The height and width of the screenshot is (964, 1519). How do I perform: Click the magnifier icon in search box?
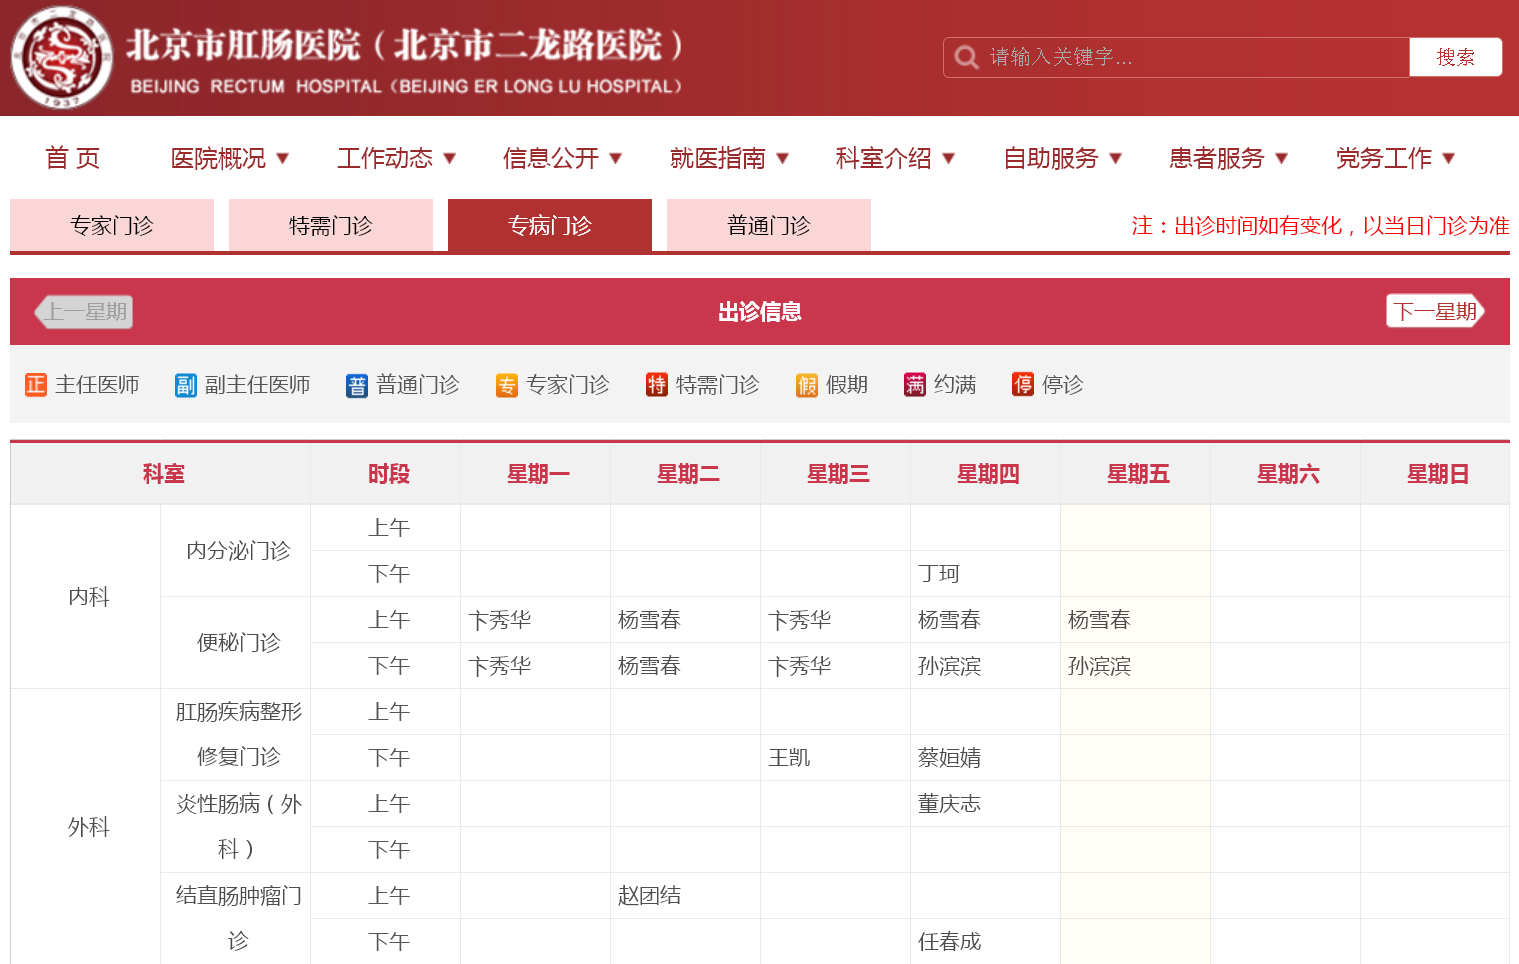[x=966, y=57]
